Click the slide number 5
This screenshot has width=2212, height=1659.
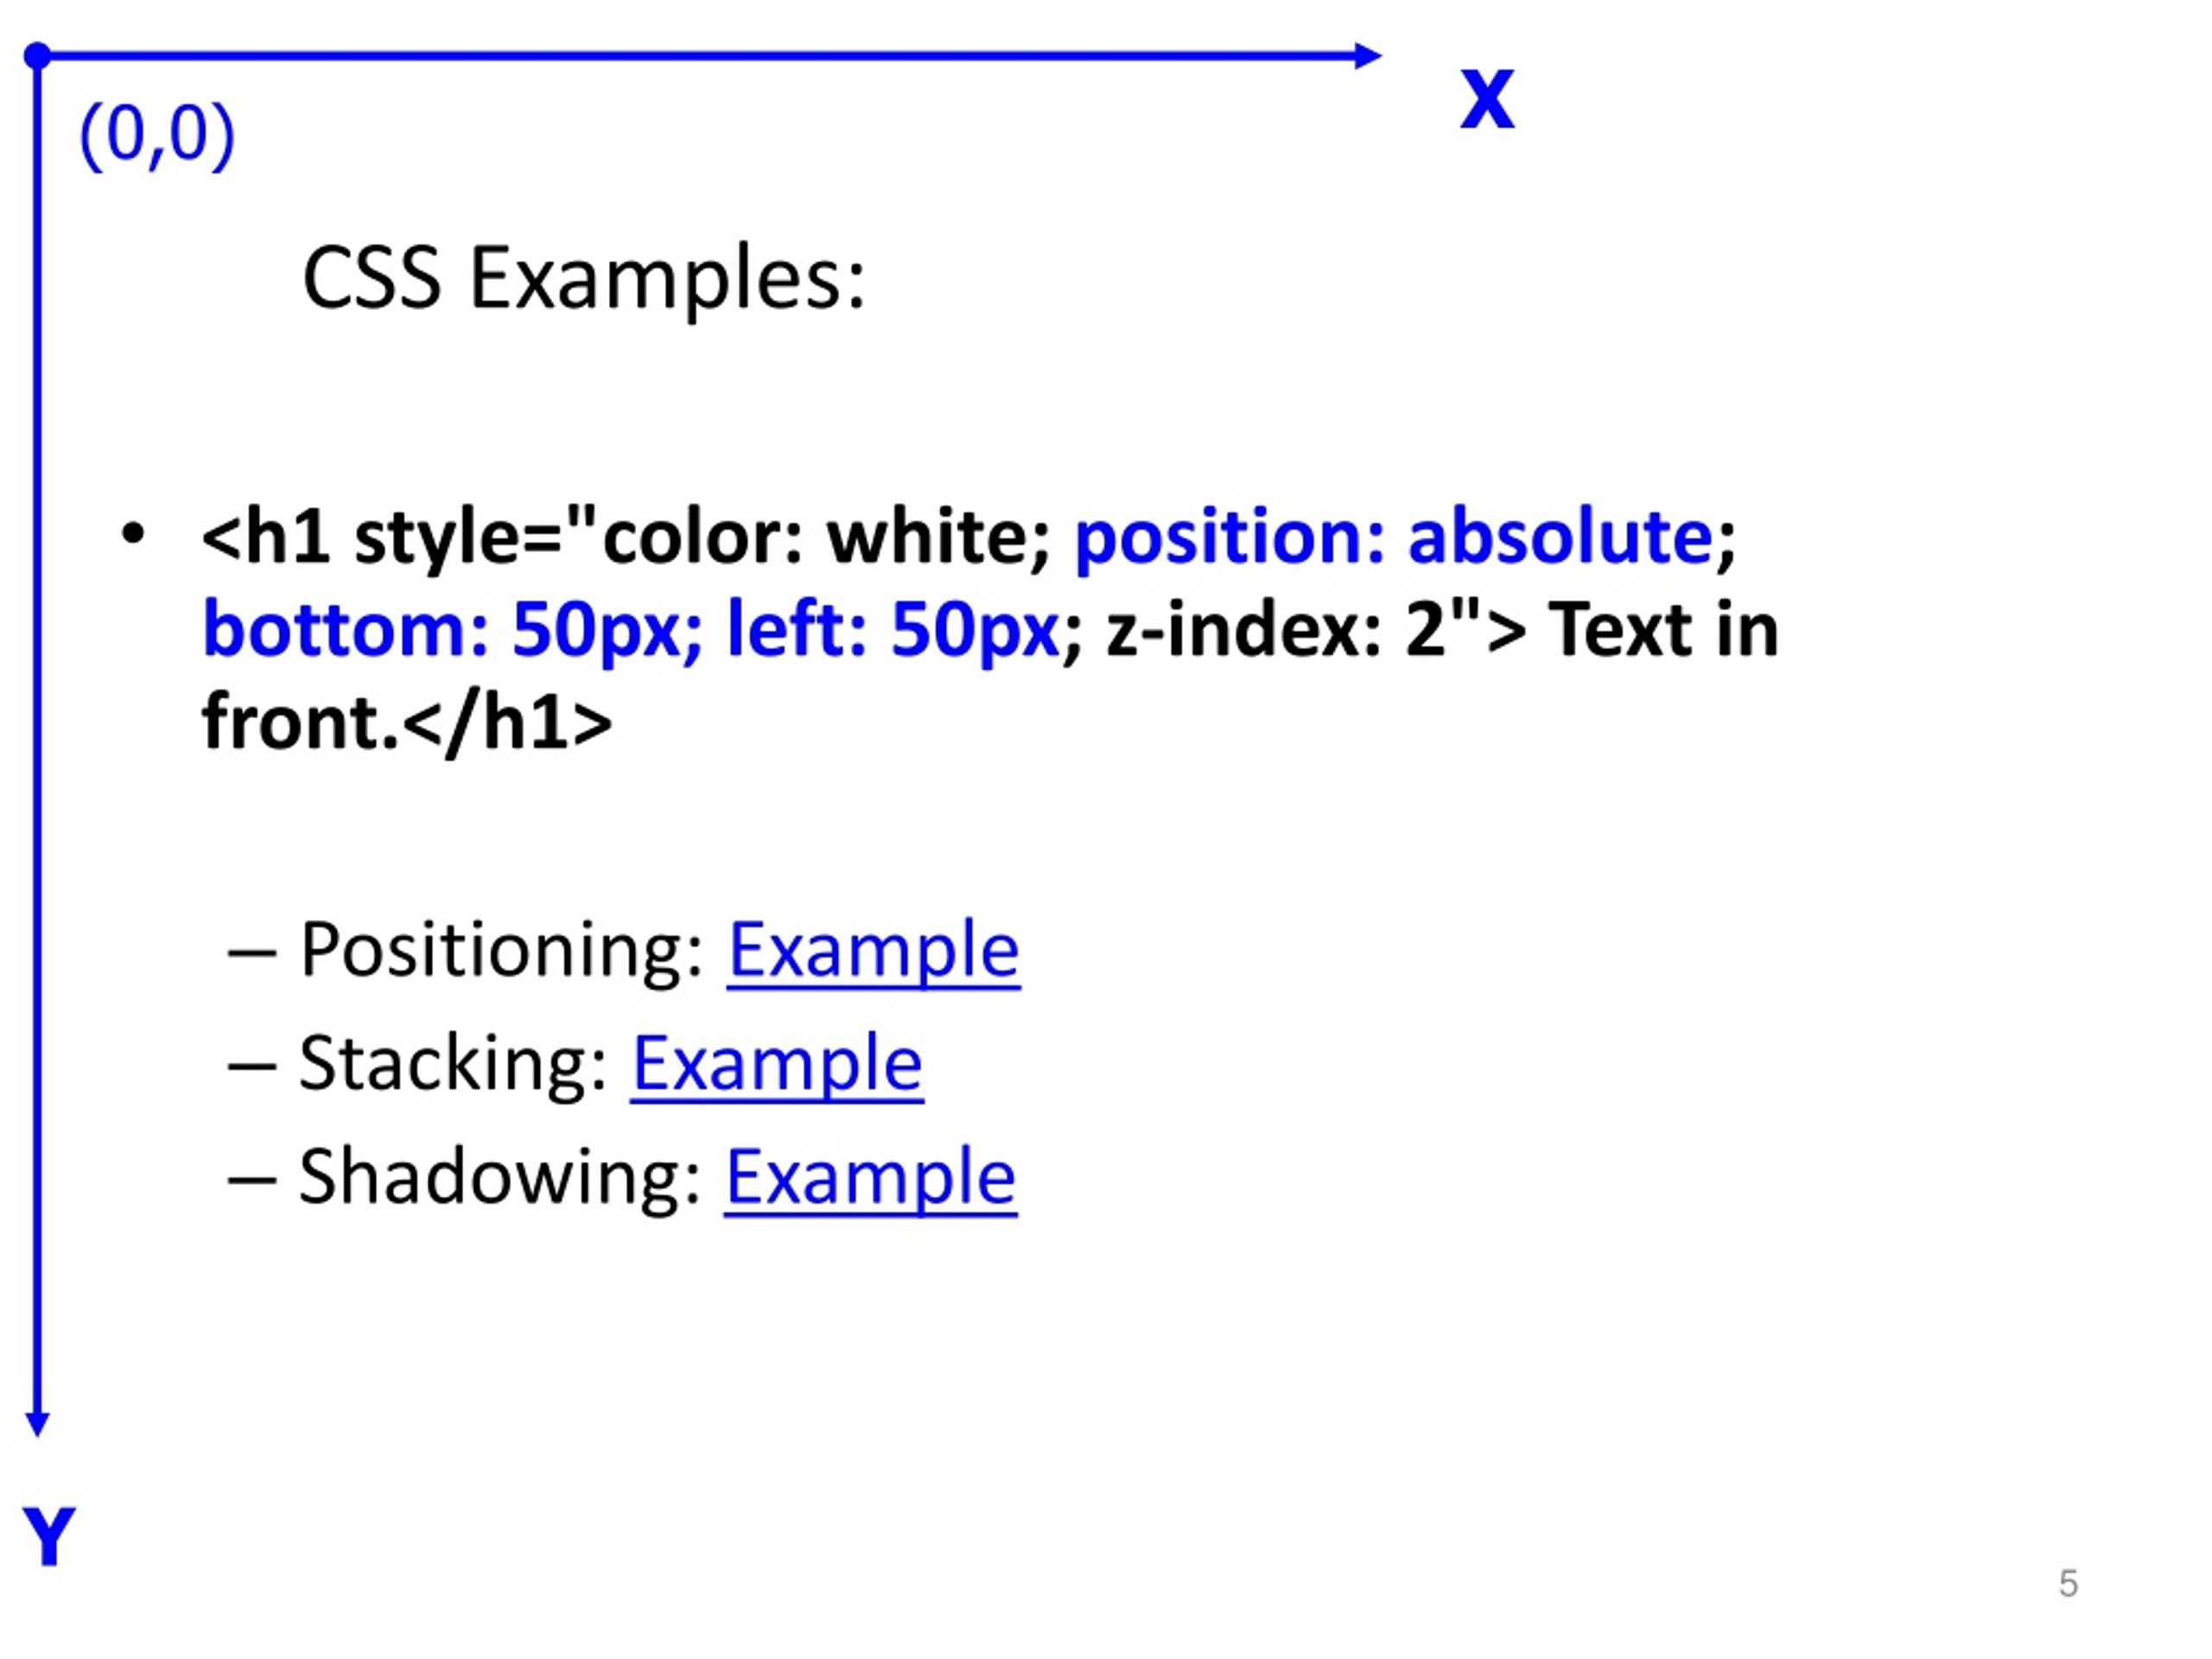[x=2068, y=1584]
